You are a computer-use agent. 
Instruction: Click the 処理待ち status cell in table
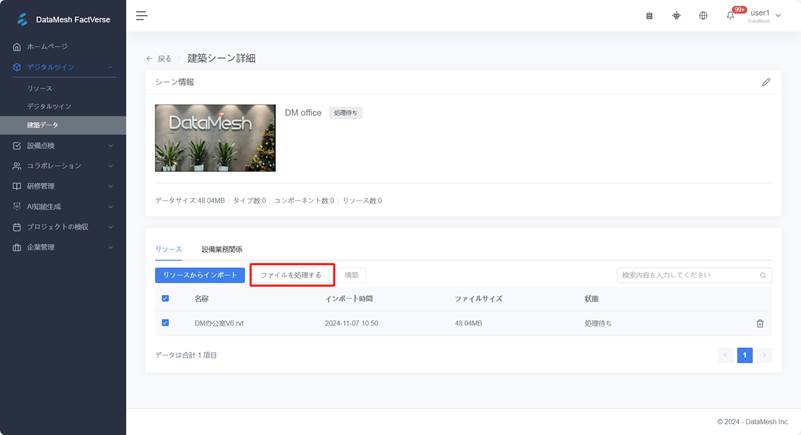click(x=598, y=323)
